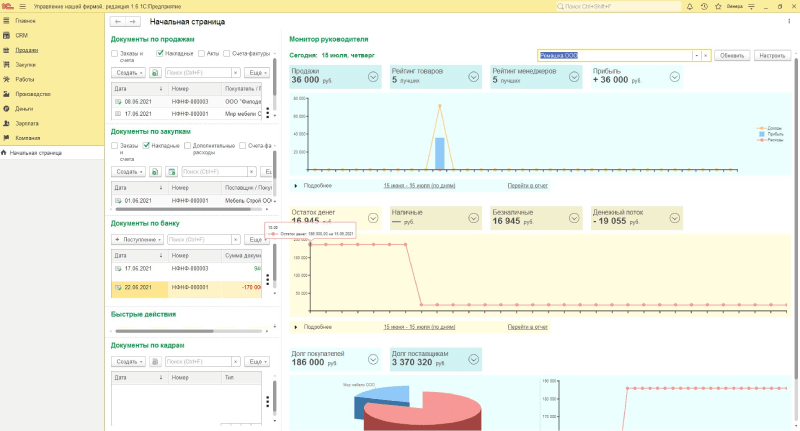Open the Продажи section in sidebar
Screen dimensions: 800x431
[x=27, y=50]
